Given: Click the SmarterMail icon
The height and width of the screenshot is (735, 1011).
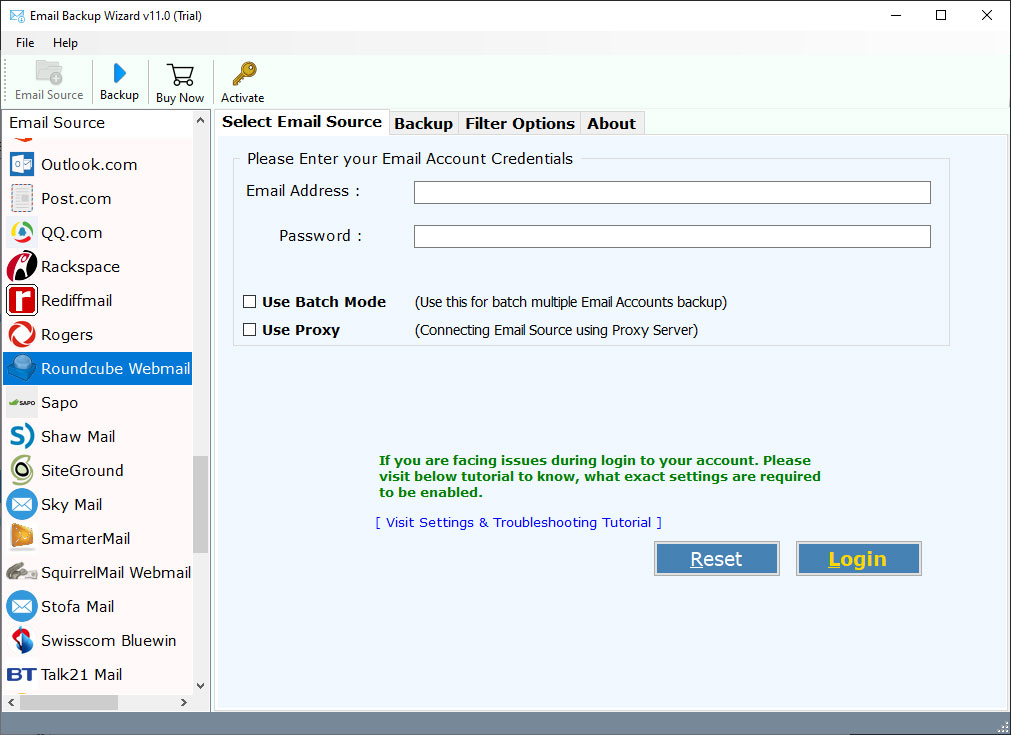Looking at the screenshot, I should (22, 538).
